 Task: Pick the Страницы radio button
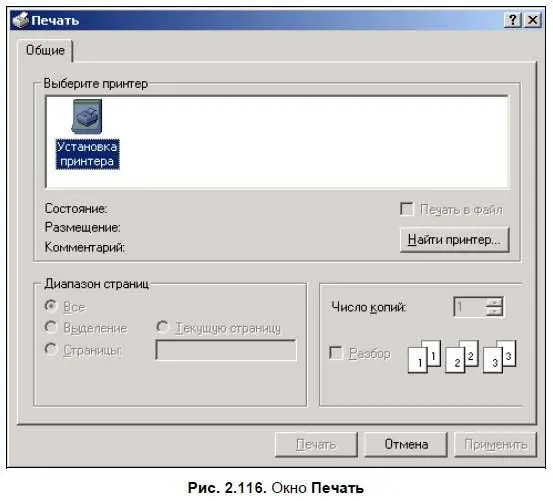(x=51, y=349)
